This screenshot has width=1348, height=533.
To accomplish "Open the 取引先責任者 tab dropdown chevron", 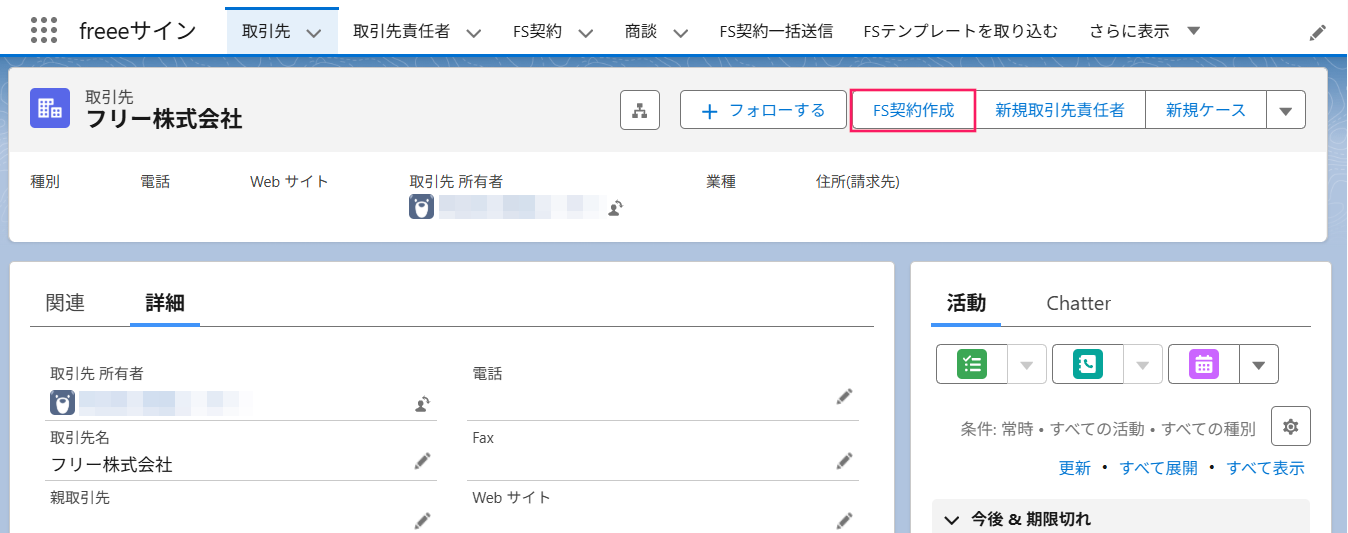I will (474, 32).
